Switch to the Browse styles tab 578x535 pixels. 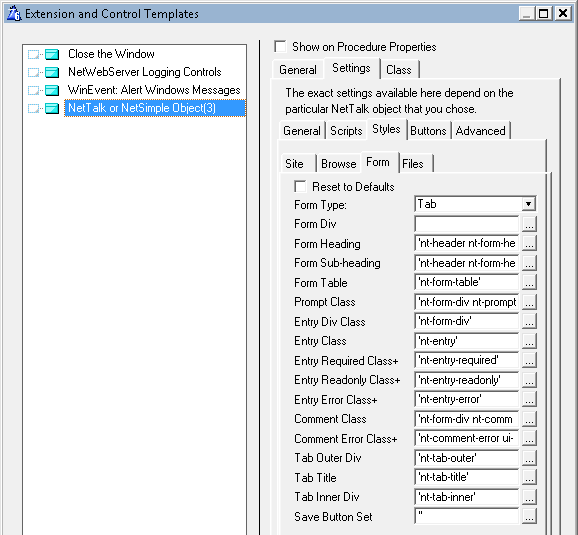pyautogui.click(x=338, y=164)
